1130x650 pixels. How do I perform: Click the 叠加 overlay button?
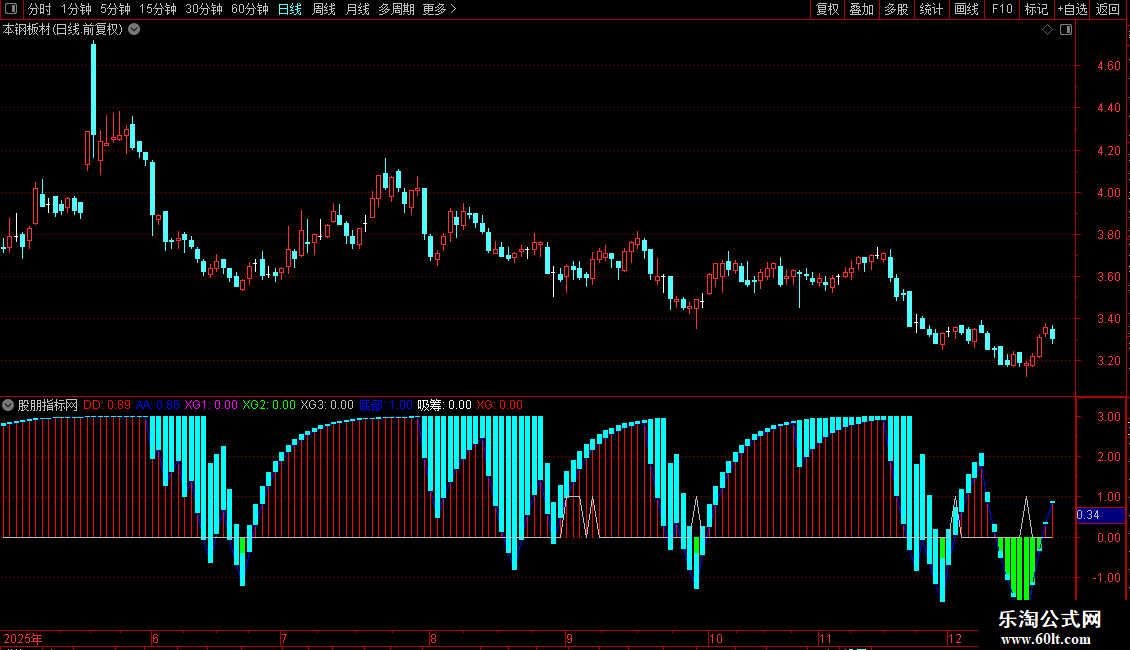[861, 9]
